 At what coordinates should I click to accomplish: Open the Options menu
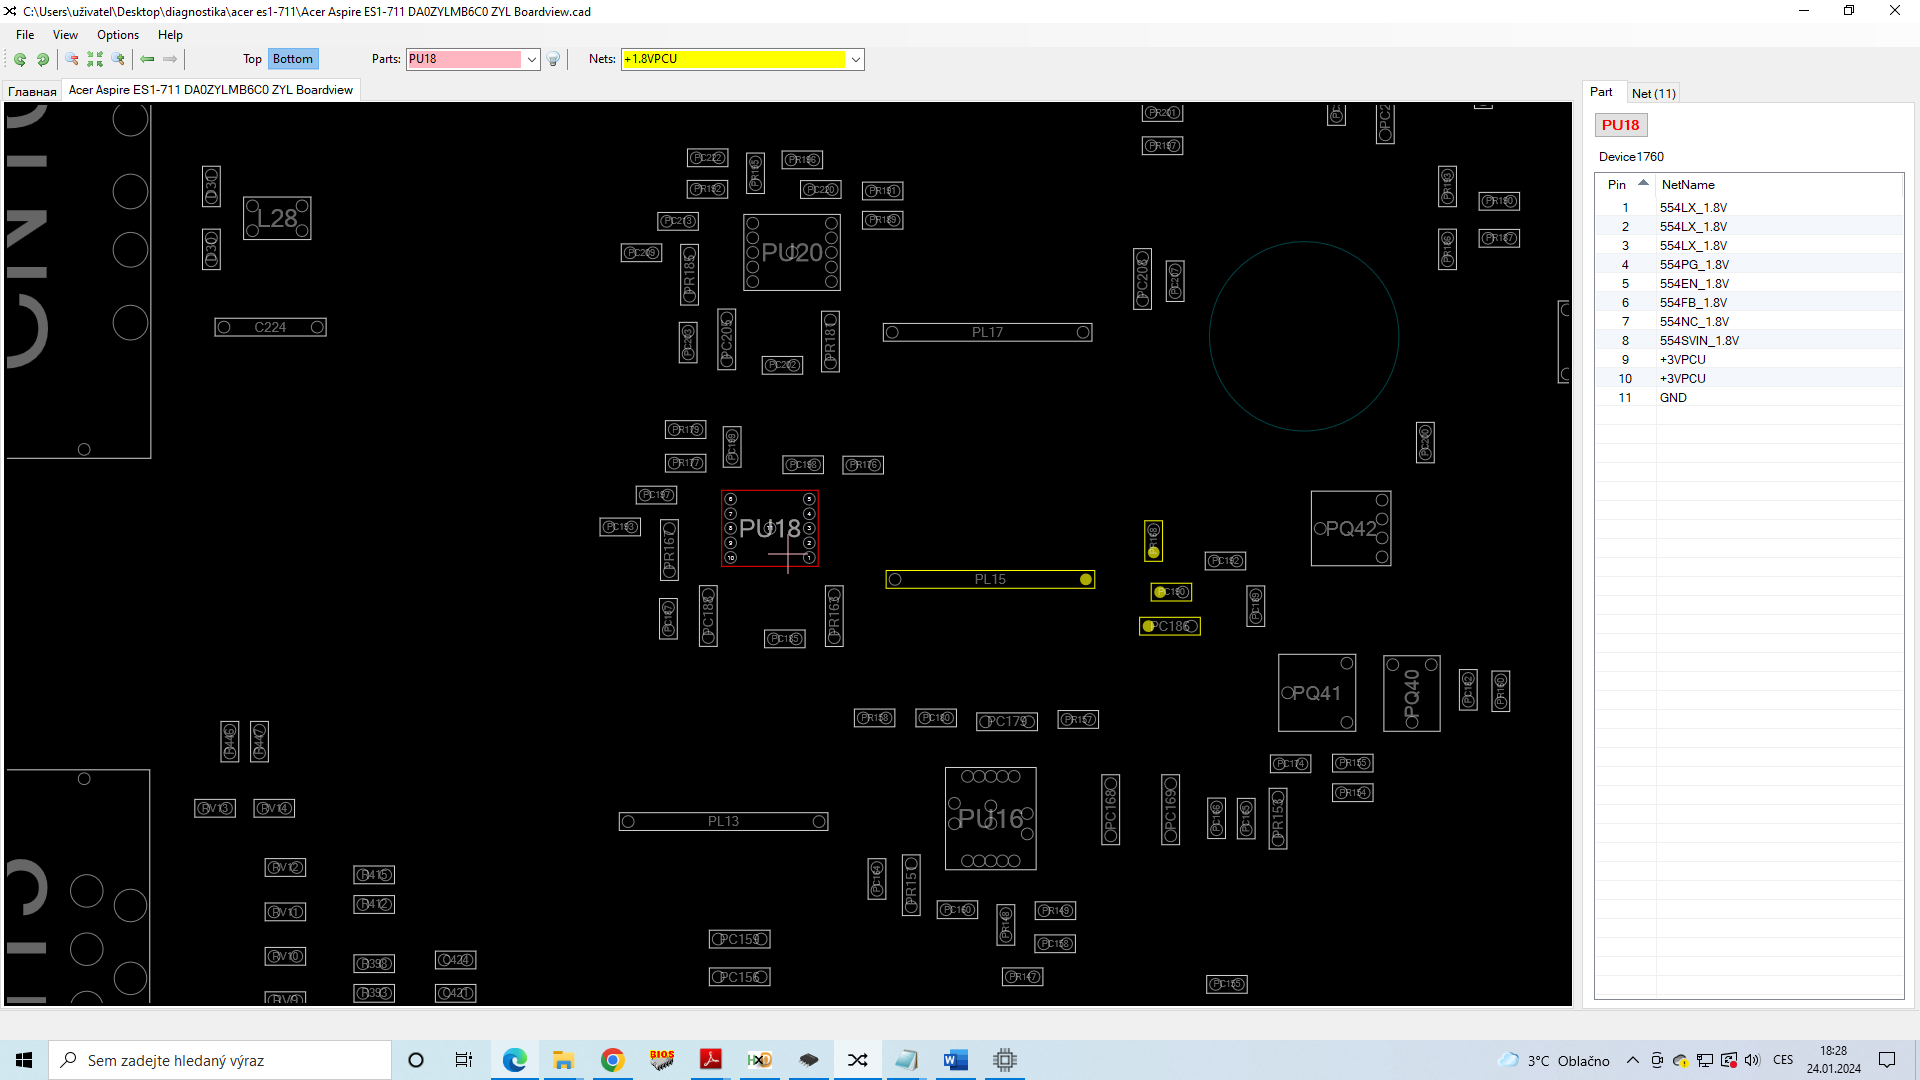tap(118, 34)
